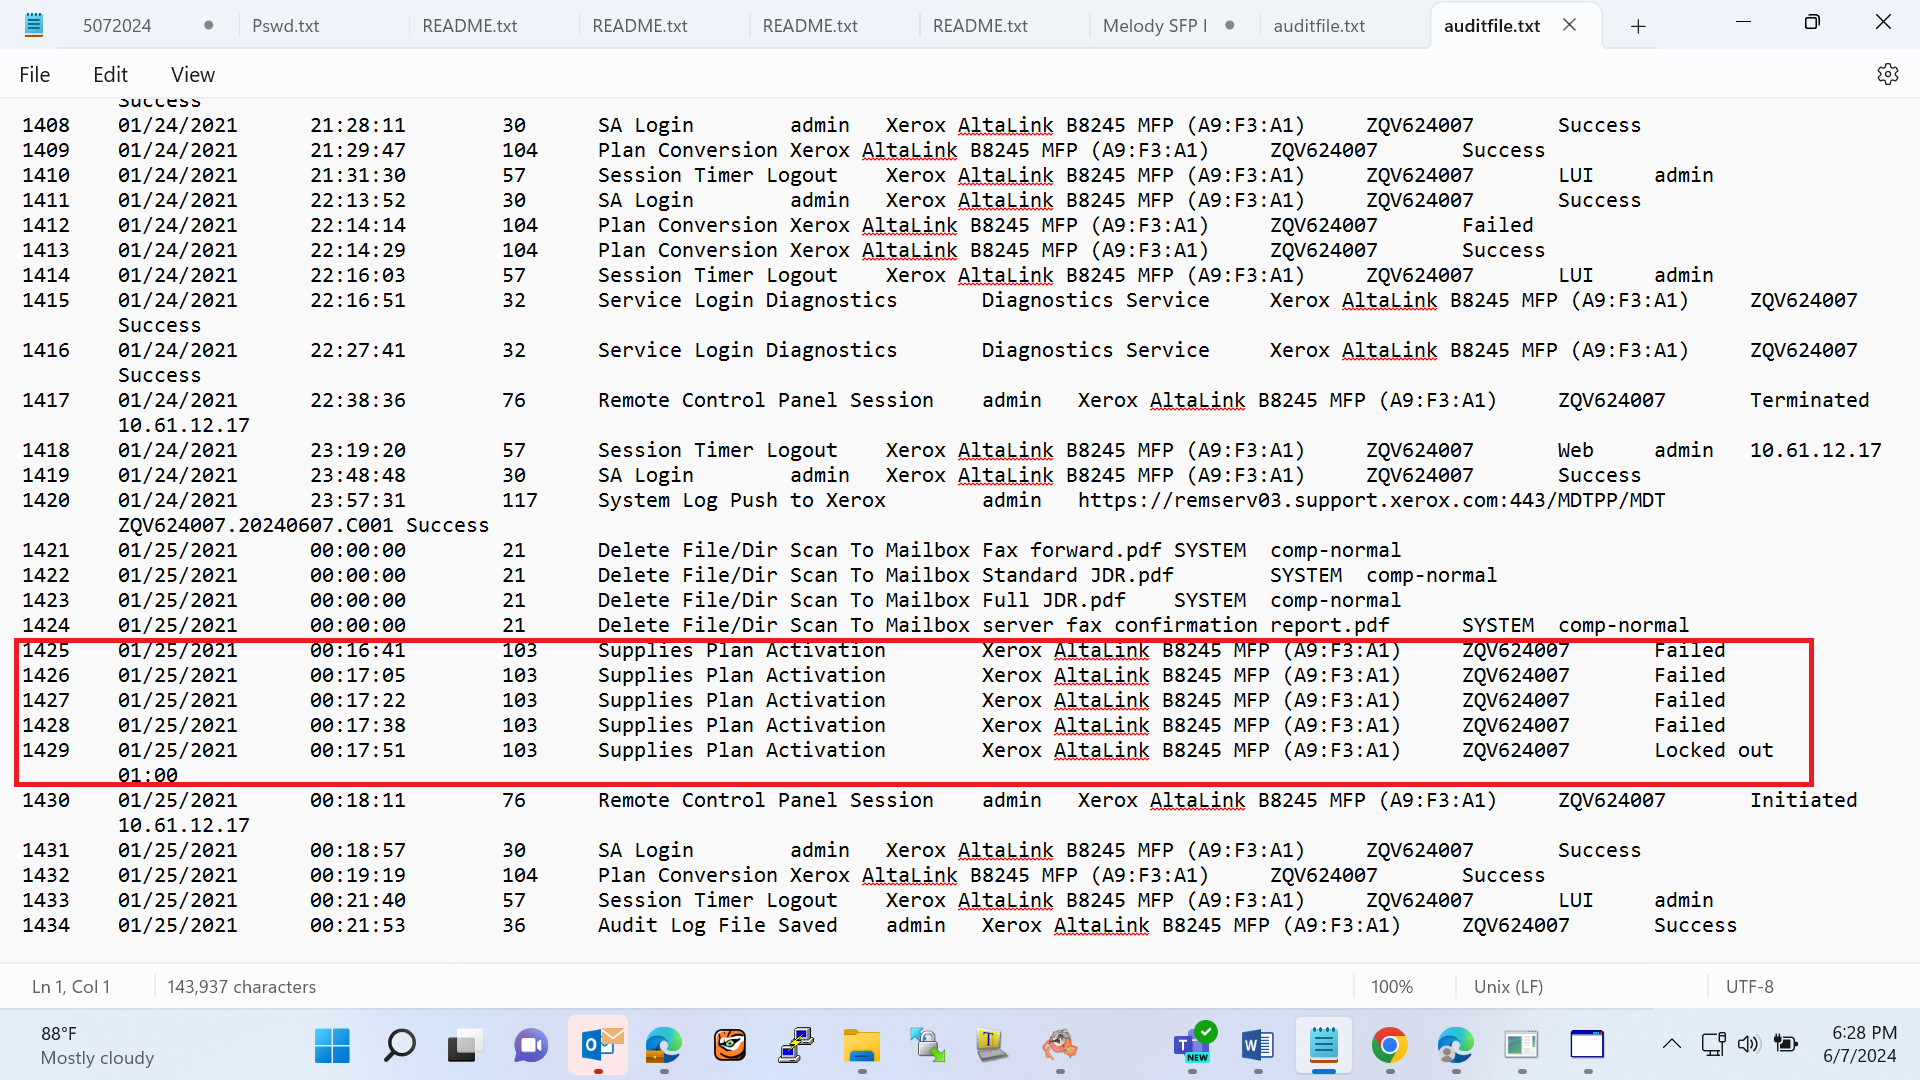Show hidden system tray icons chevron

coord(1672,1044)
